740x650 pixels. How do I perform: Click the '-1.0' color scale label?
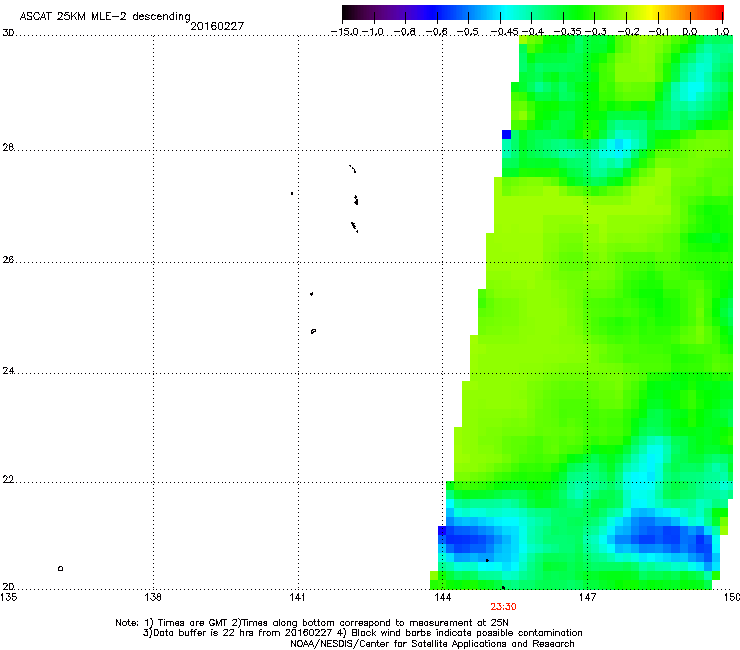373,32
